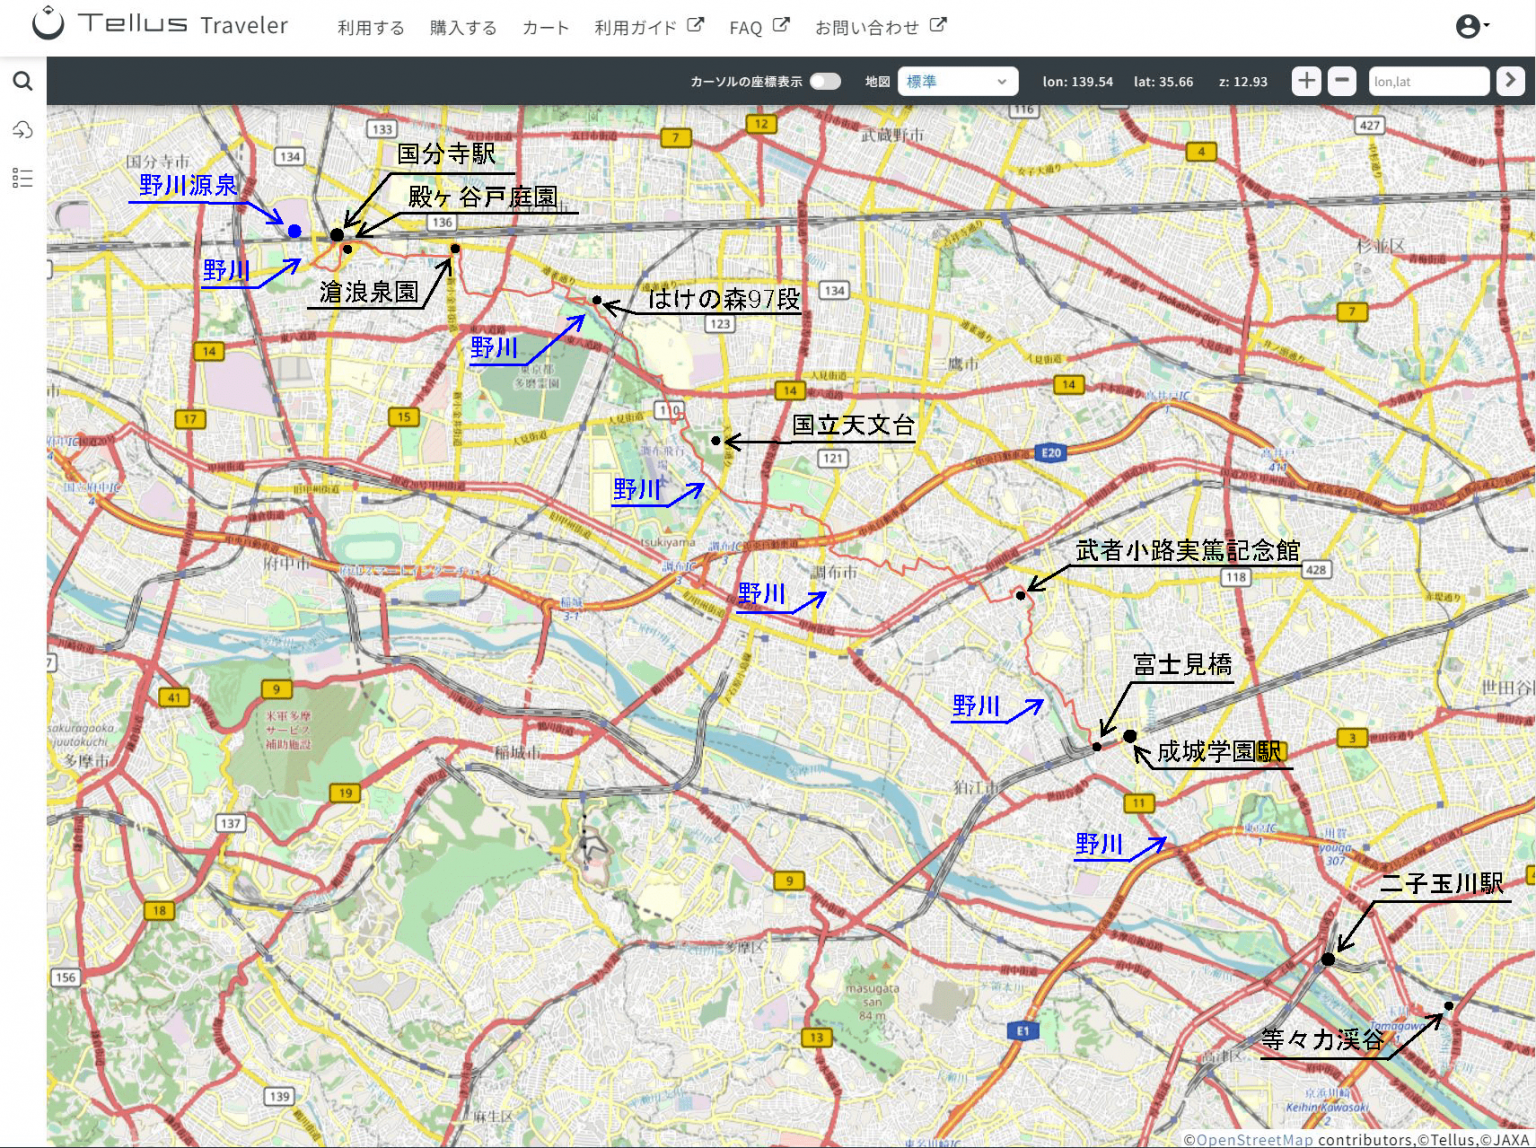Focus the lon,lat coordinate input field
This screenshot has height=1148, width=1536.
[1428, 81]
